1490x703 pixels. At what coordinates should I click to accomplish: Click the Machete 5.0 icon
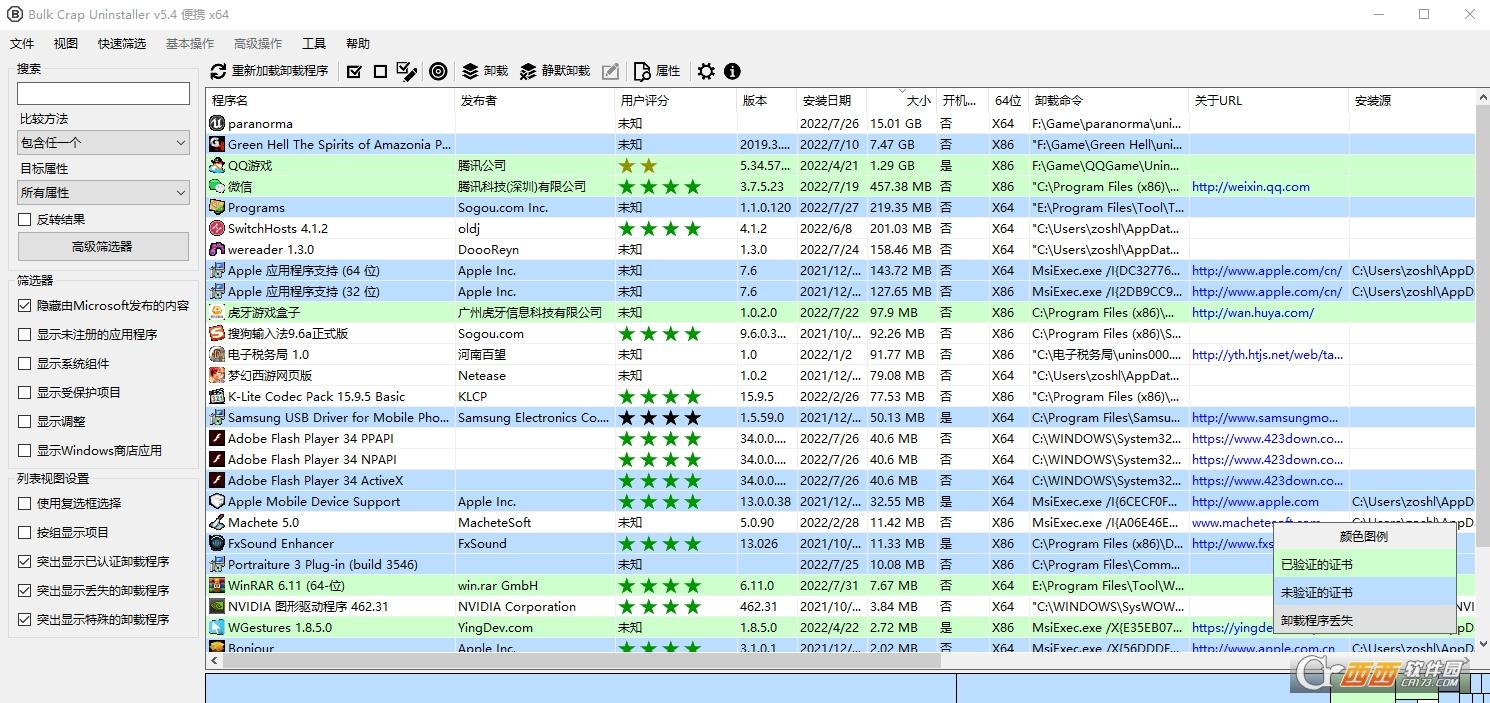coord(217,523)
